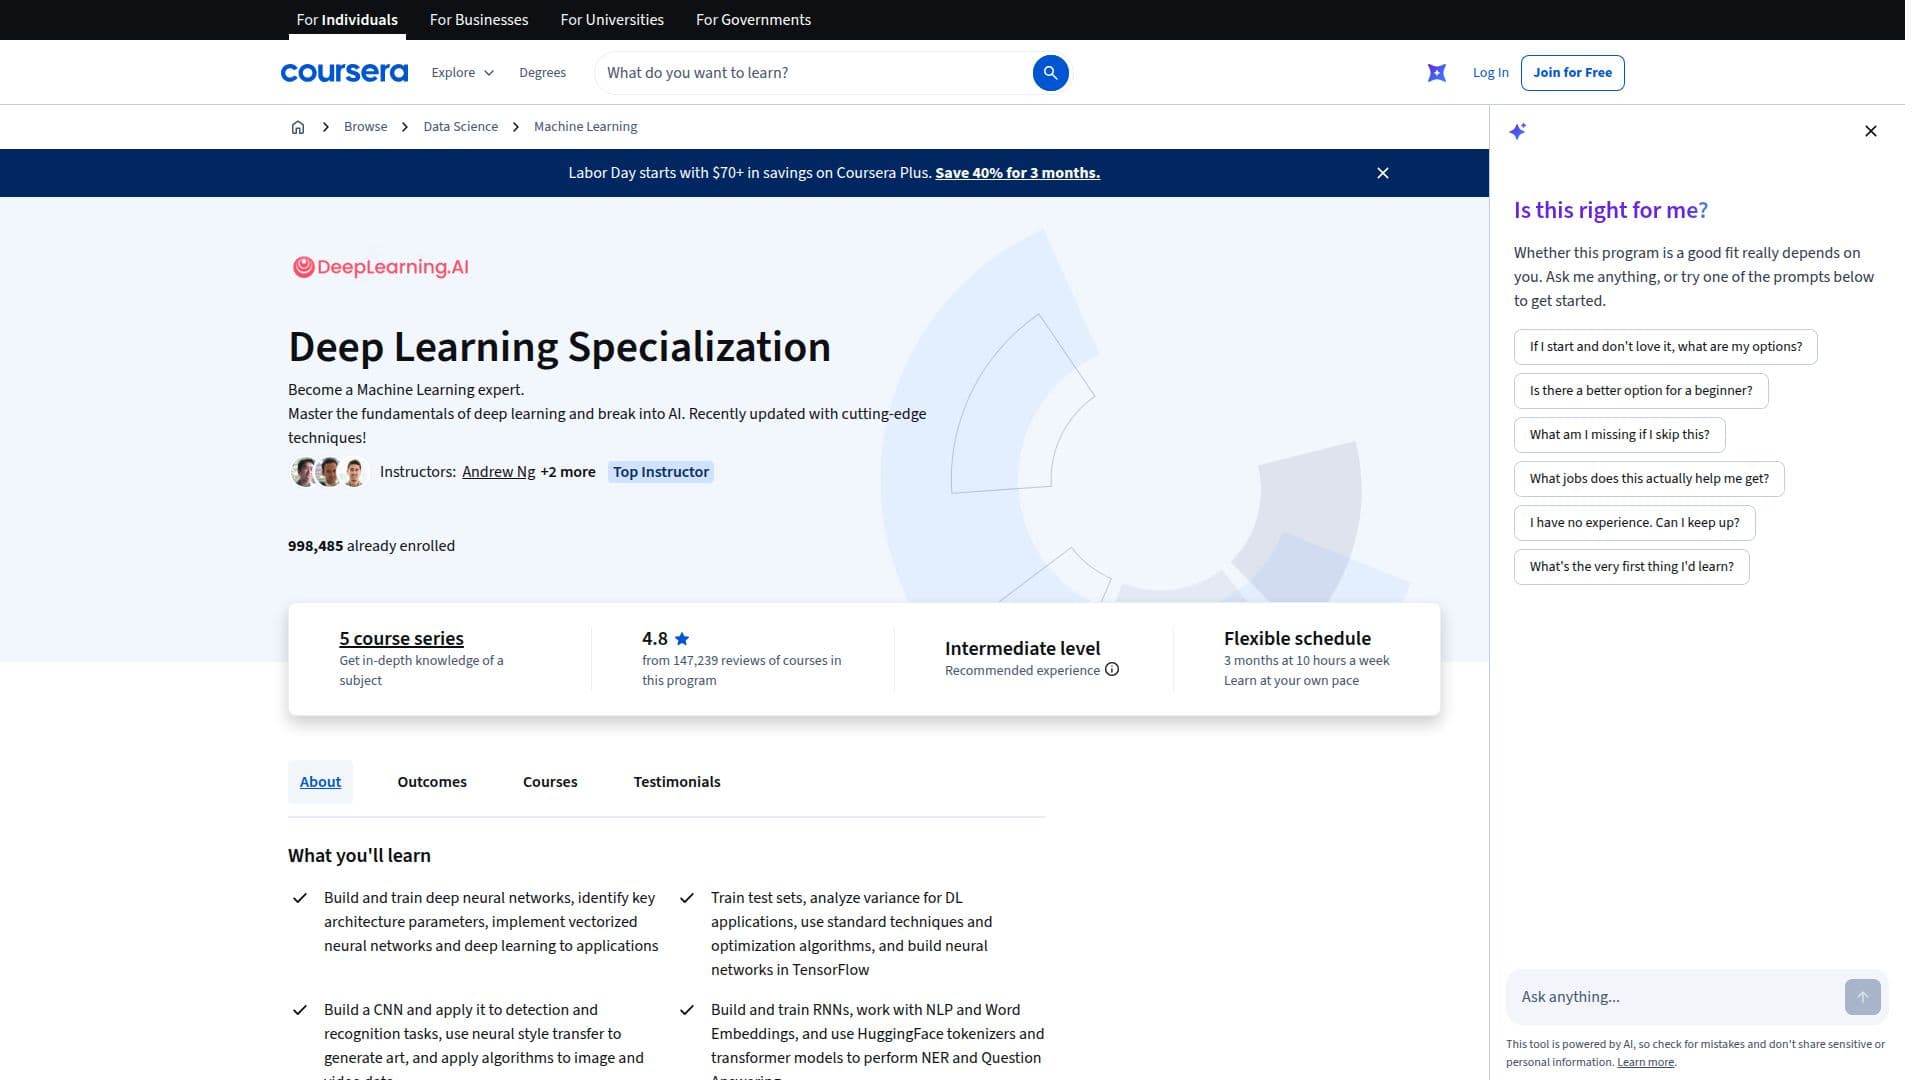Screen dimensions: 1920x1080
Task: Choose prompt 'Is there a better option for a beginner?'
Action: 1640,391
